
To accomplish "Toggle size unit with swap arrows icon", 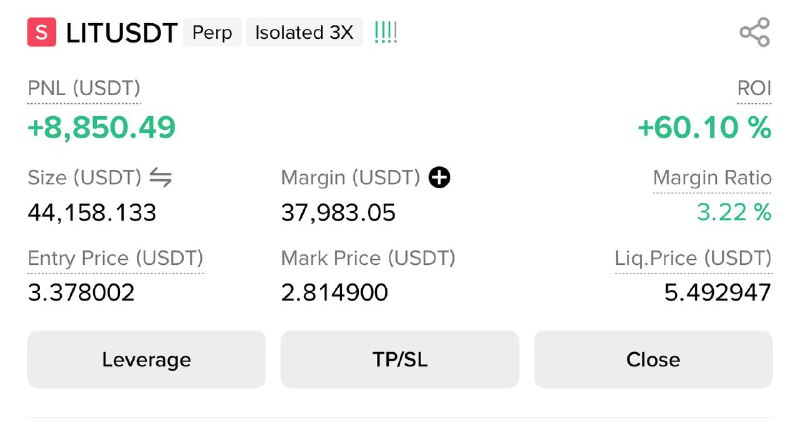I will (x=161, y=178).
